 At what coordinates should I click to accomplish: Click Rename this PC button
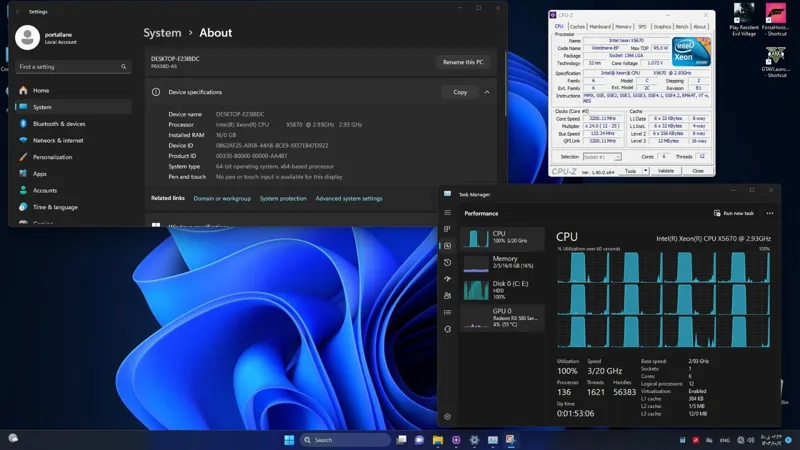463,62
